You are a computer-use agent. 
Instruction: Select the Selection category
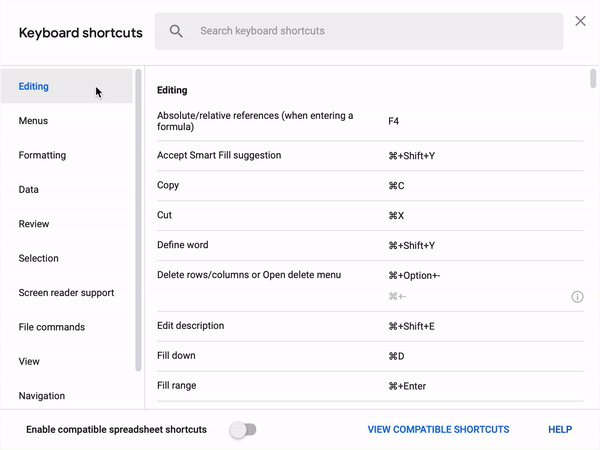[x=67, y=258]
